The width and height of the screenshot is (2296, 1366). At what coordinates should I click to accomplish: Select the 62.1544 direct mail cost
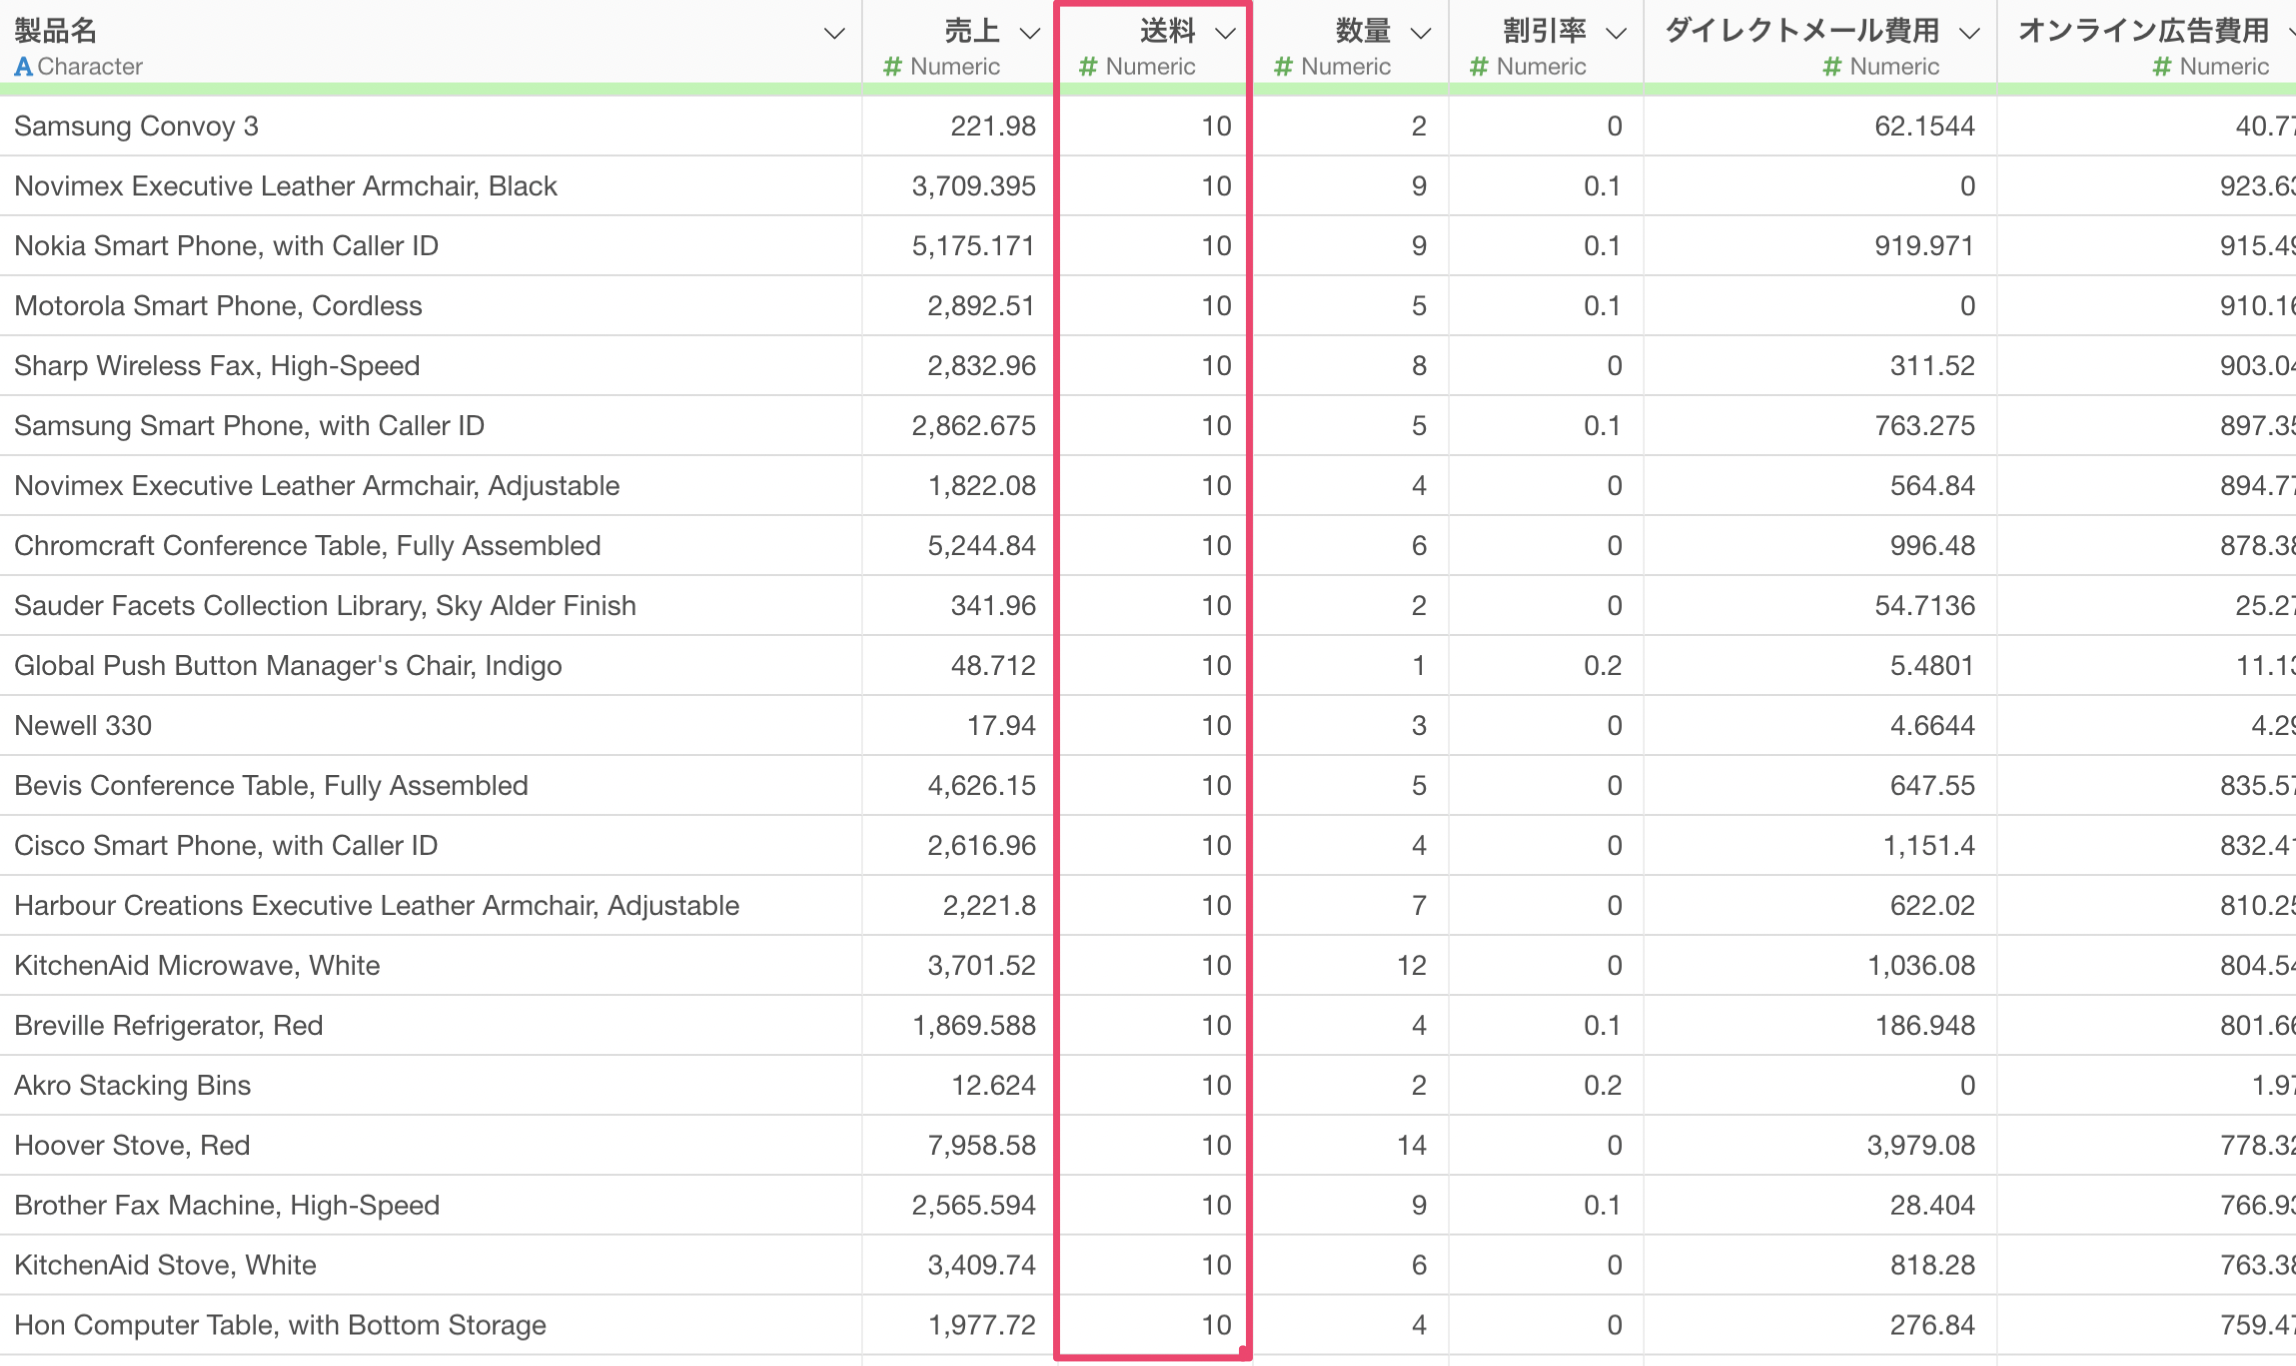1924,126
